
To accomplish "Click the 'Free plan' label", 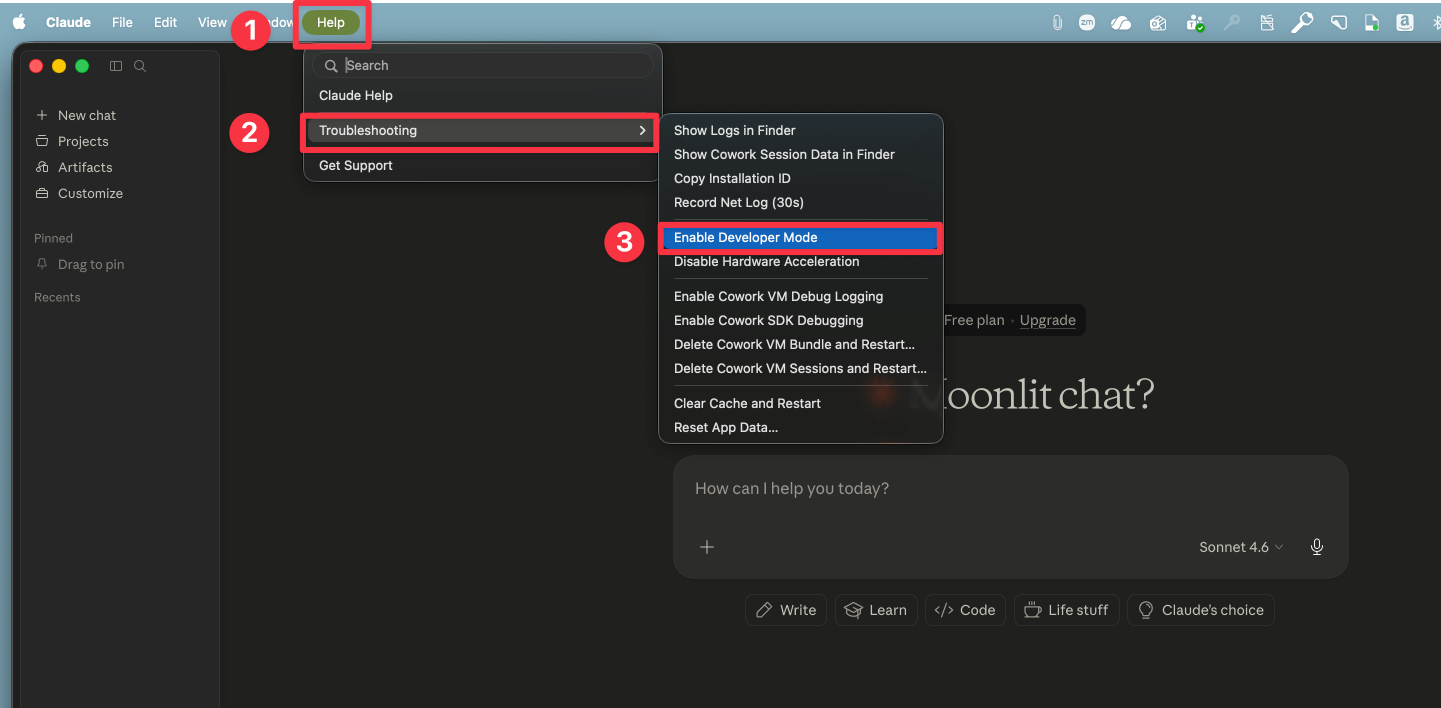I will click(x=974, y=320).
